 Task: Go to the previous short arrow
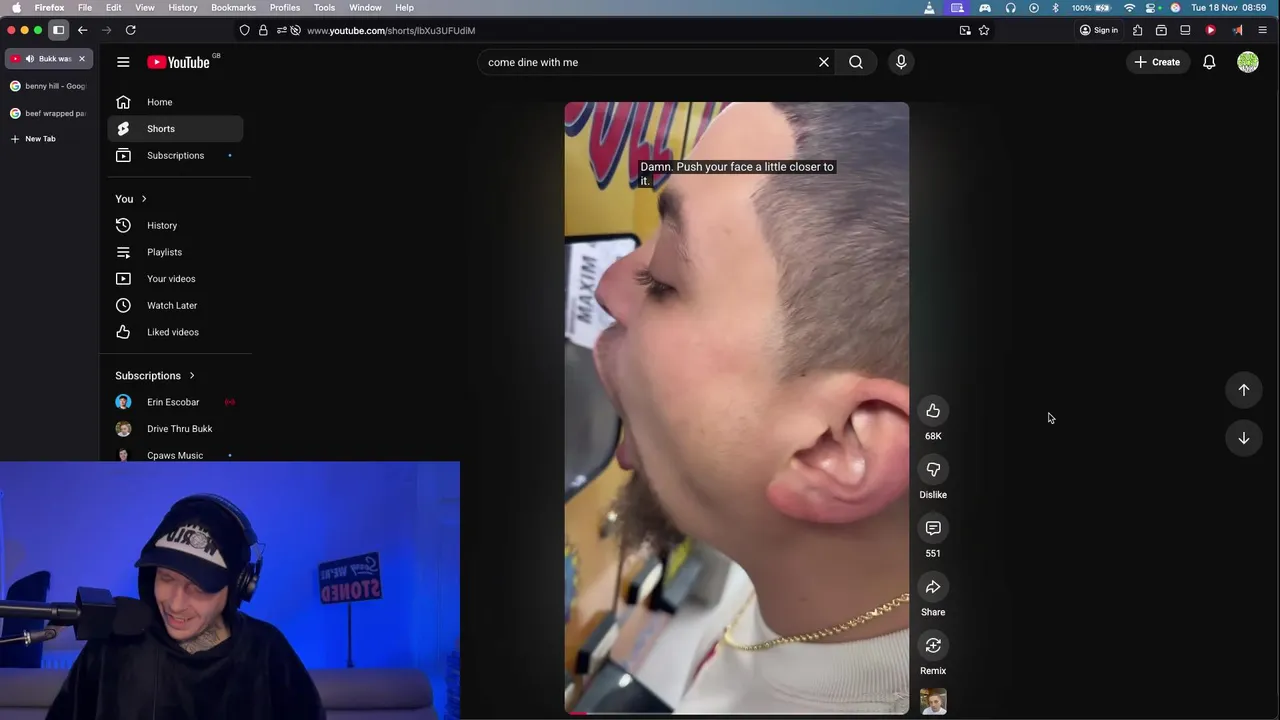(1244, 390)
